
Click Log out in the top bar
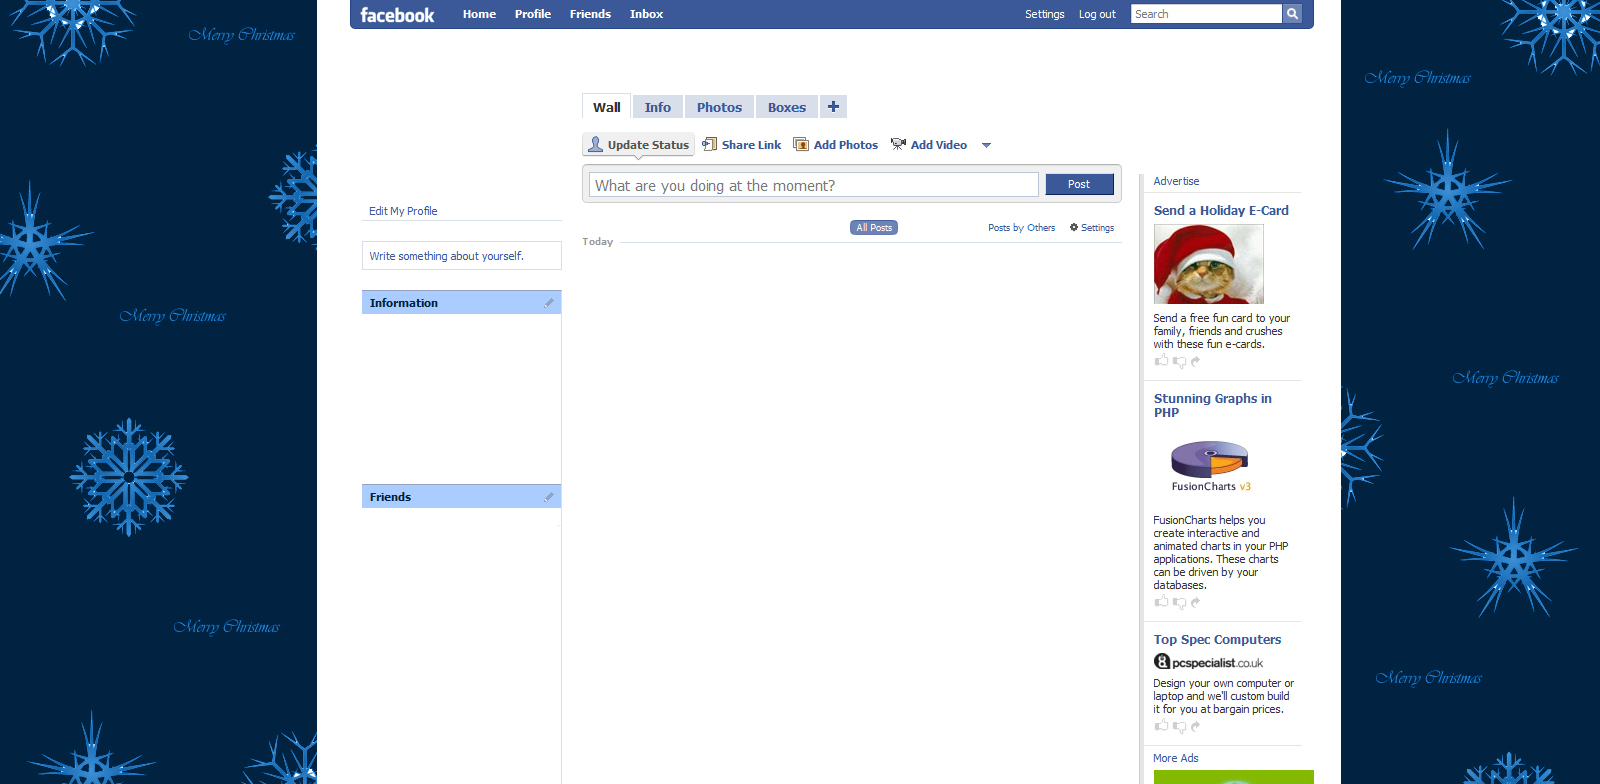1097,14
